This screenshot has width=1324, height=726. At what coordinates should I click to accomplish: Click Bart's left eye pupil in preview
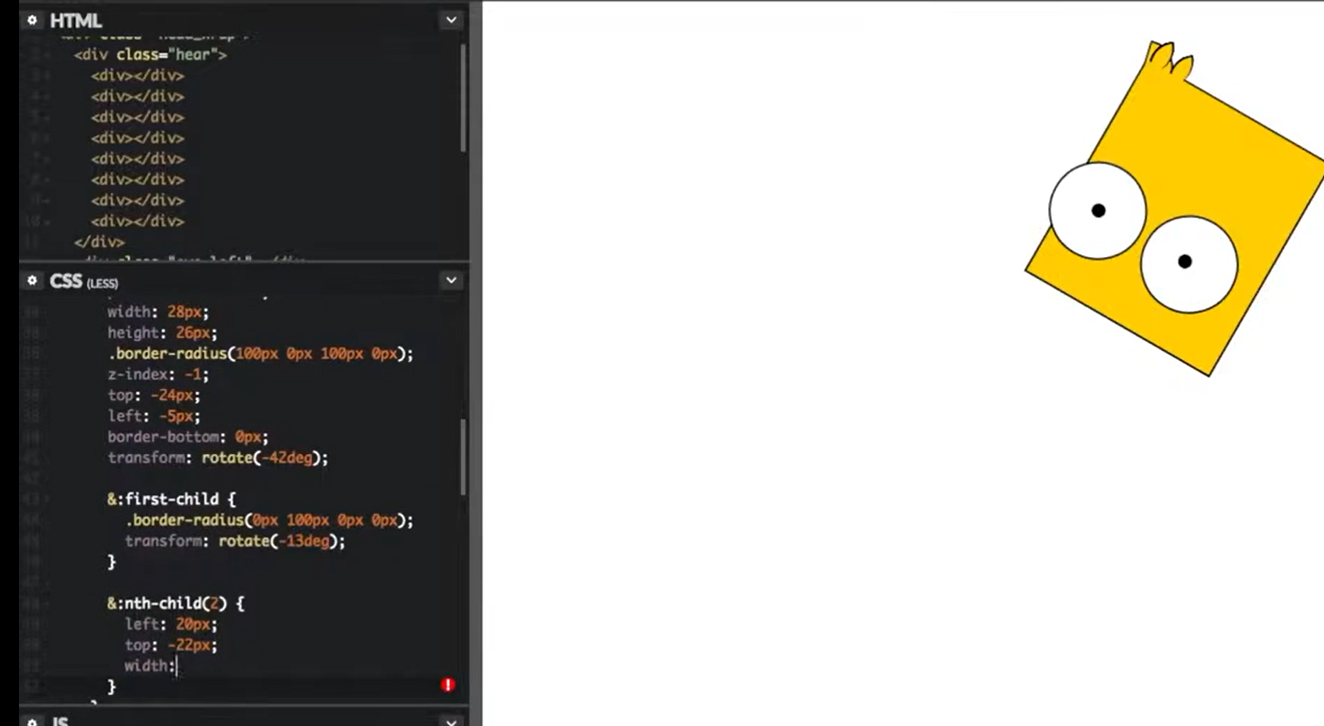(x=1098, y=210)
